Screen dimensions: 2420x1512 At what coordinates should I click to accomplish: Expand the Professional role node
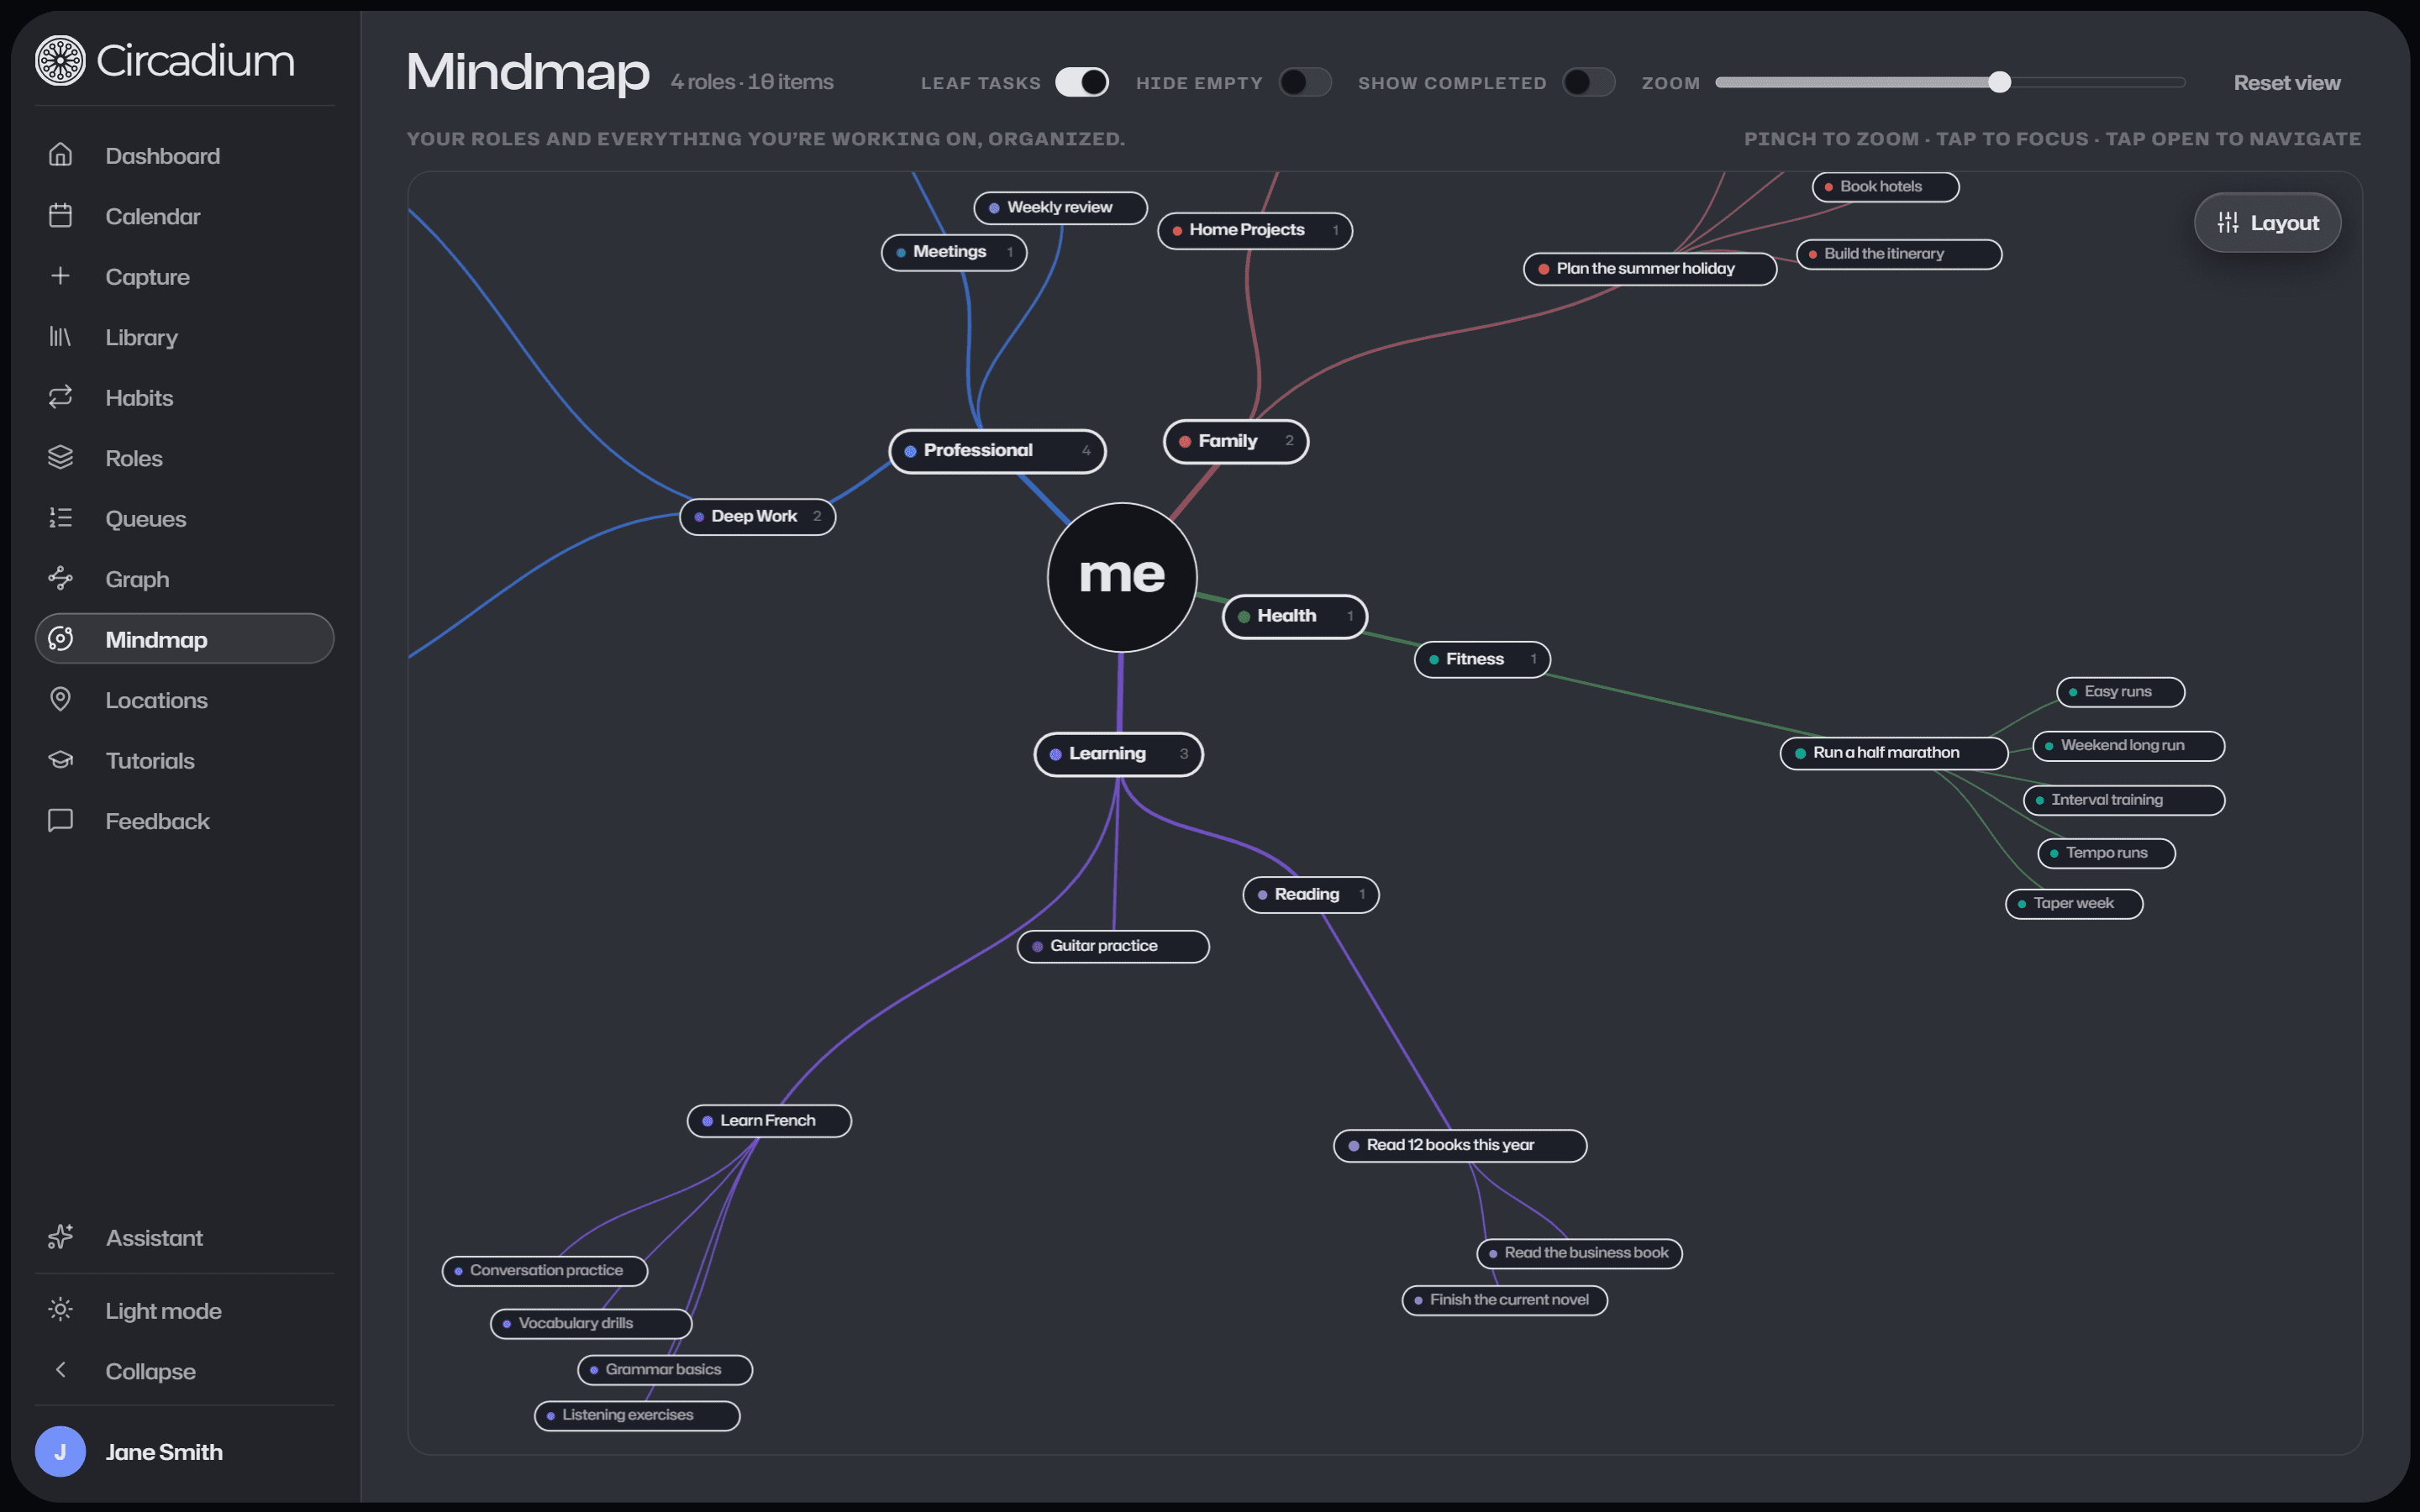coord(997,451)
